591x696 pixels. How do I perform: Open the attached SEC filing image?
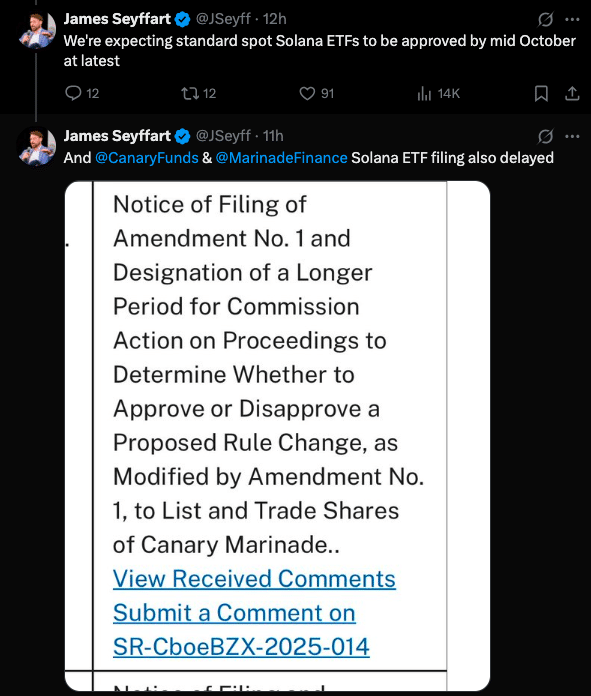[278, 435]
